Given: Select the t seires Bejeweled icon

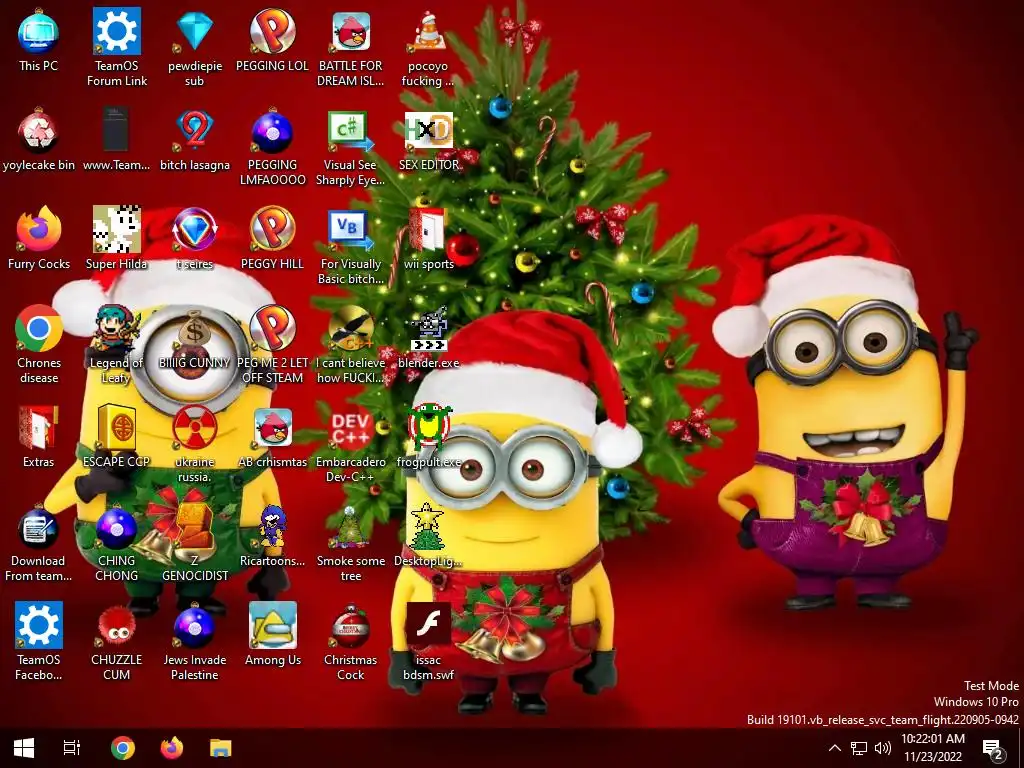Looking at the screenshot, I should pos(195,229).
